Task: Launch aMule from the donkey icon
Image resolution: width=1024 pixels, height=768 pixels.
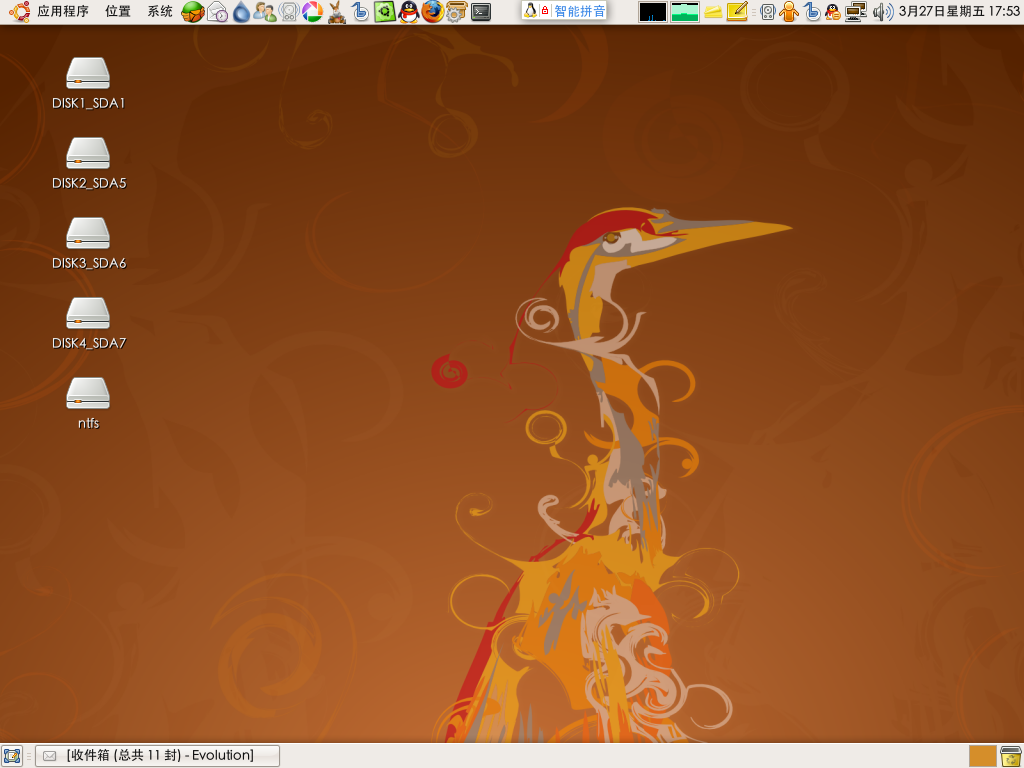Action: coord(336,12)
